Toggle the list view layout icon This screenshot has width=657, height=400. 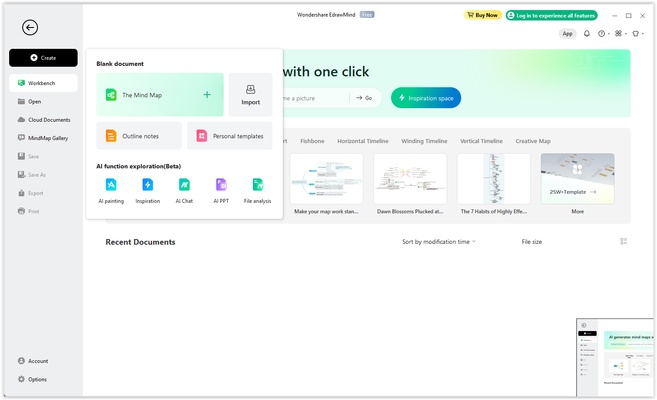click(623, 241)
